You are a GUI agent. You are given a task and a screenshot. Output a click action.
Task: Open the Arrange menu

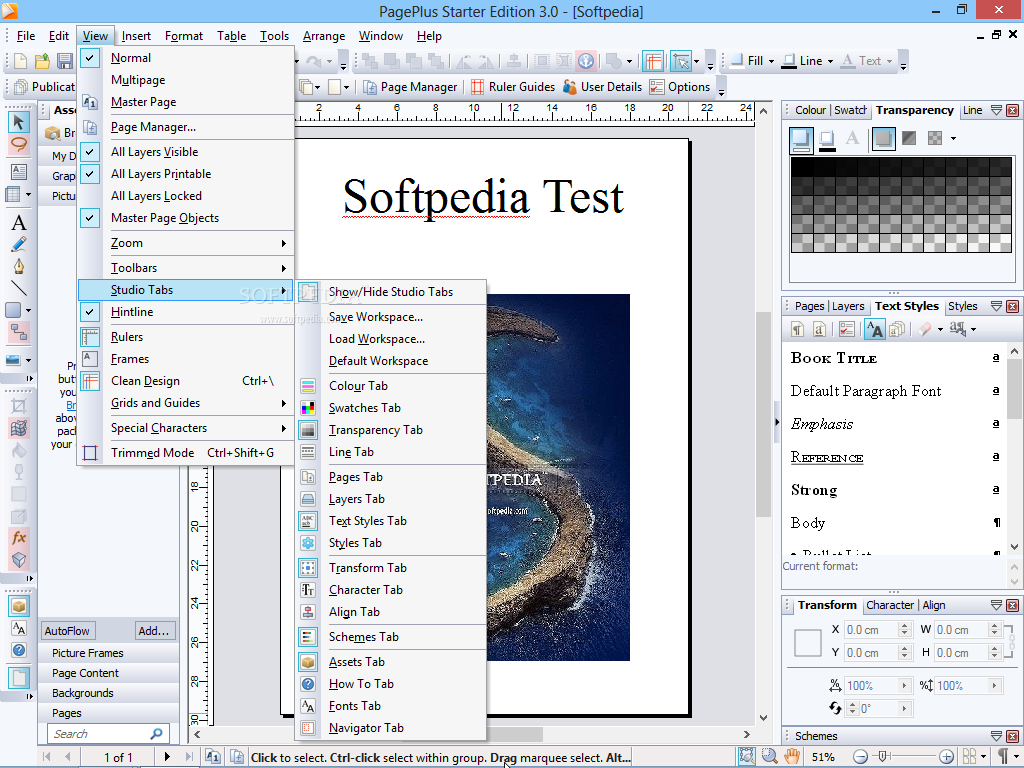324,36
